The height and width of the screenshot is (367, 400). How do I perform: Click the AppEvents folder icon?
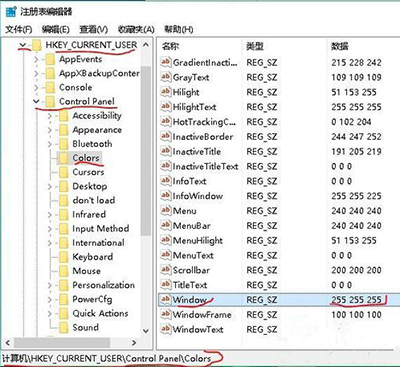[50, 59]
